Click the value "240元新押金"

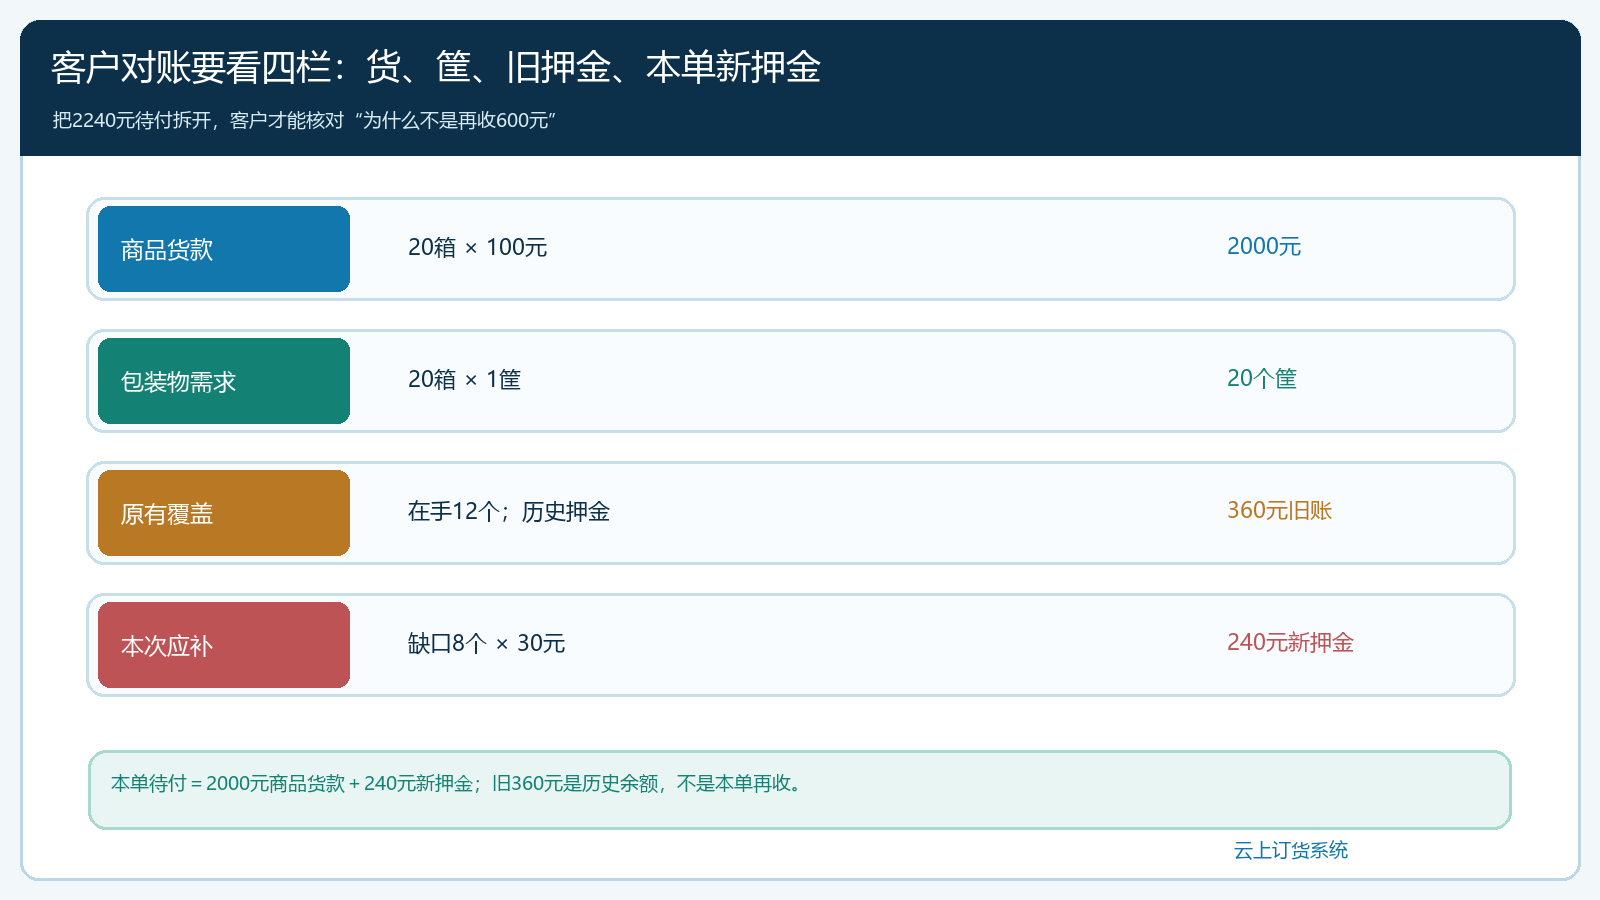click(1290, 642)
